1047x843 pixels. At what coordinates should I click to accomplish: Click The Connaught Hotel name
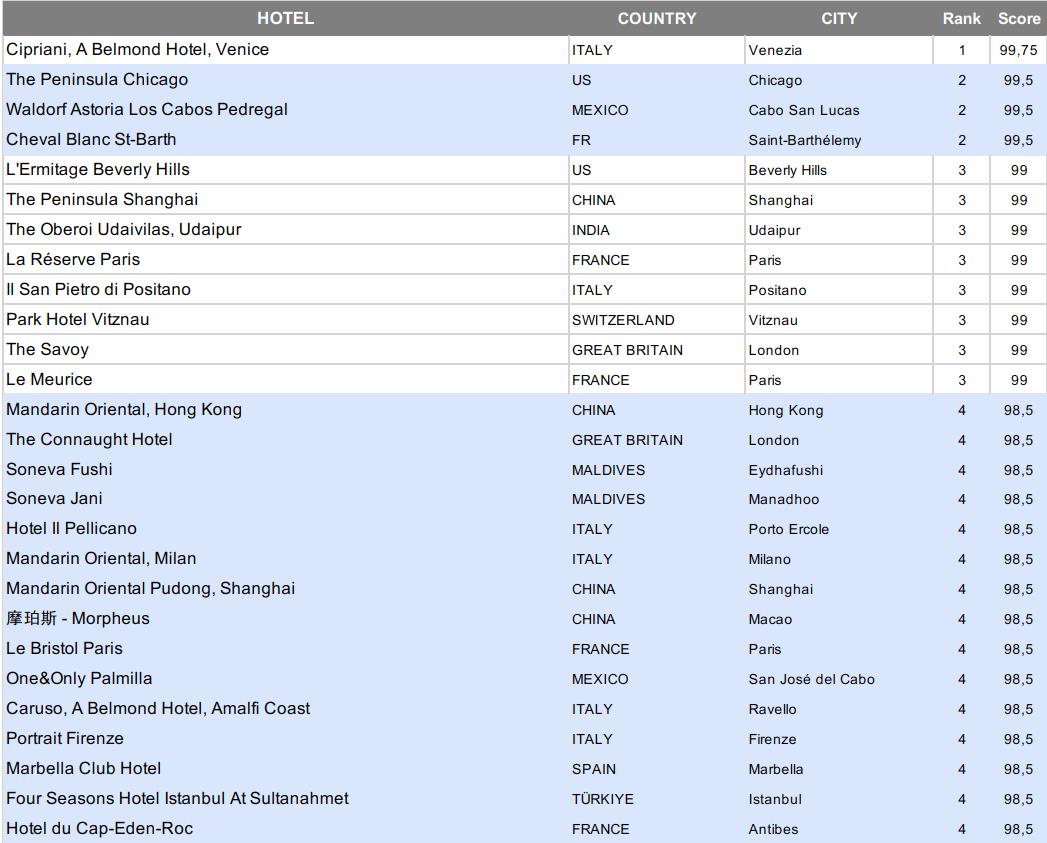click(x=89, y=440)
